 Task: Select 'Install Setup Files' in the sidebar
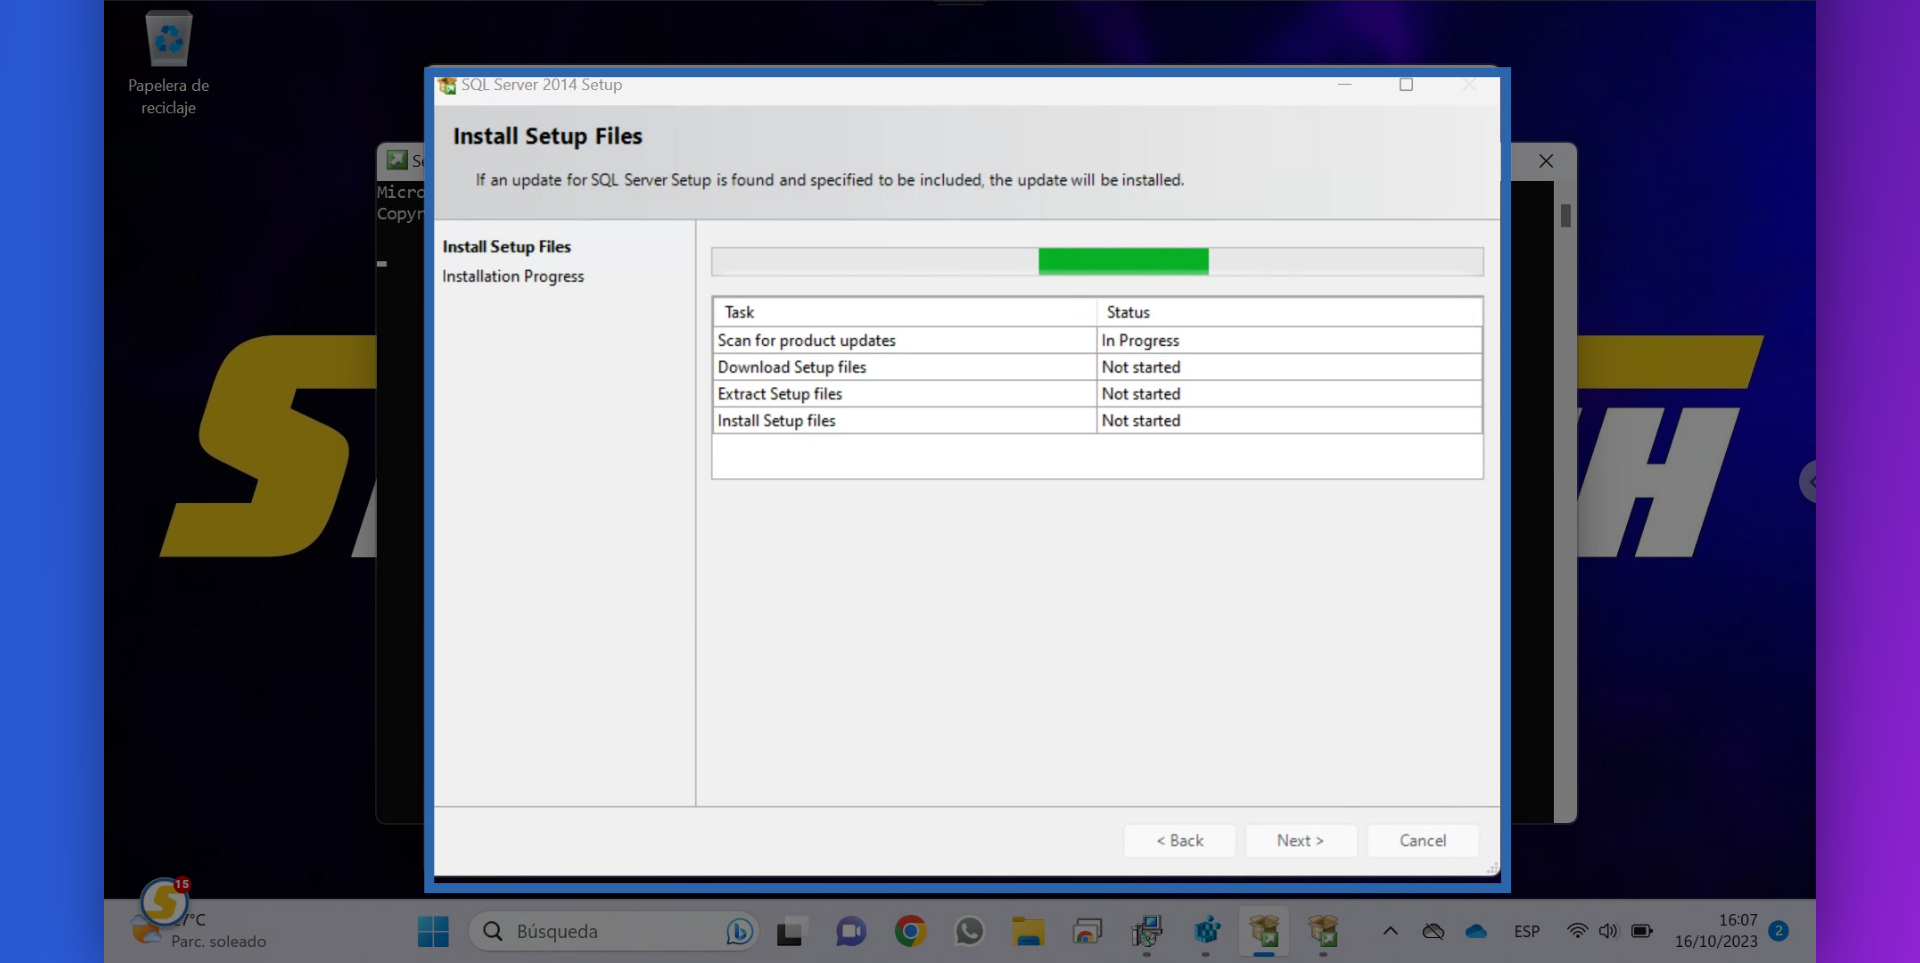(507, 246)
